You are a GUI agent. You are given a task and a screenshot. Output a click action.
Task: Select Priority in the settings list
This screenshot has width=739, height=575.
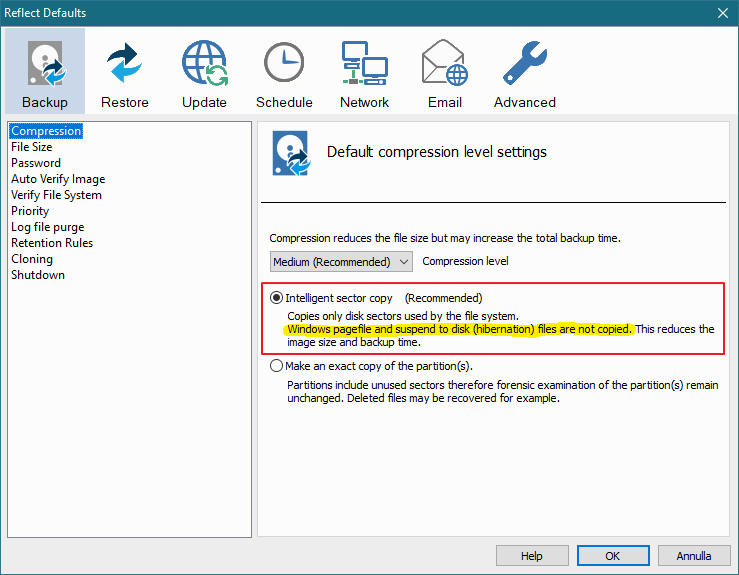pos(30,211)
